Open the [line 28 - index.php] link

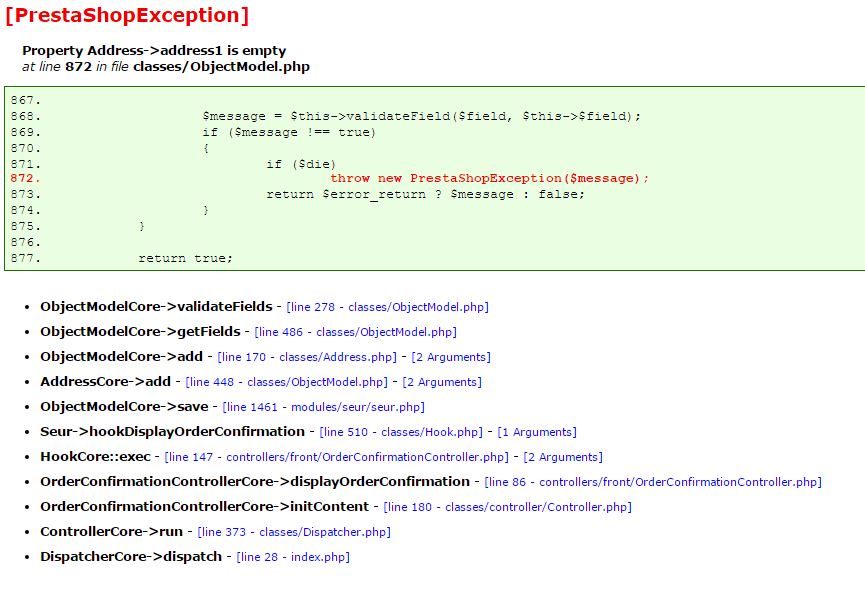point(293,557)
